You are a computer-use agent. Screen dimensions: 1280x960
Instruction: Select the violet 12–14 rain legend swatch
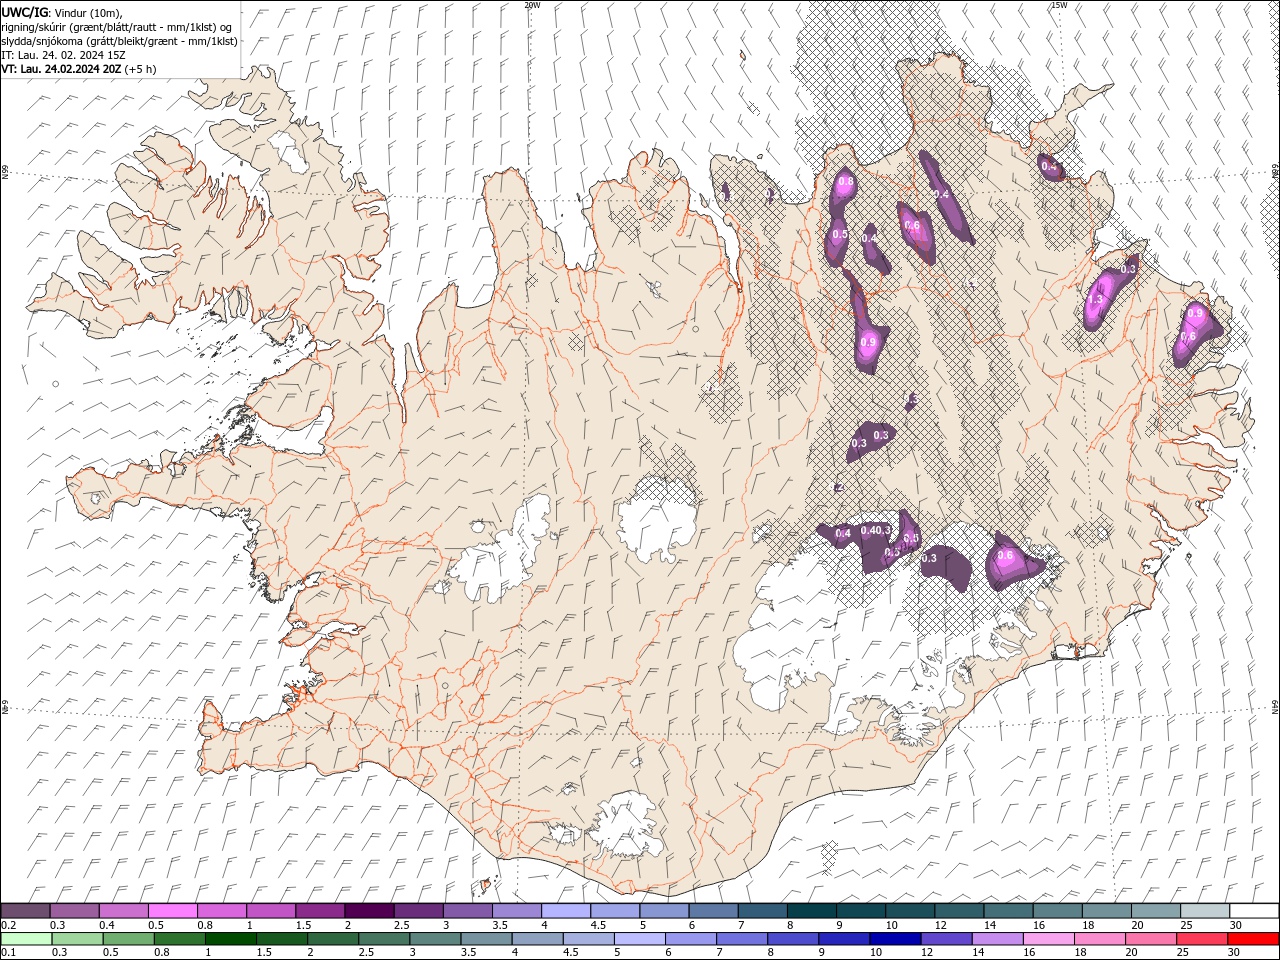[946, 939]
